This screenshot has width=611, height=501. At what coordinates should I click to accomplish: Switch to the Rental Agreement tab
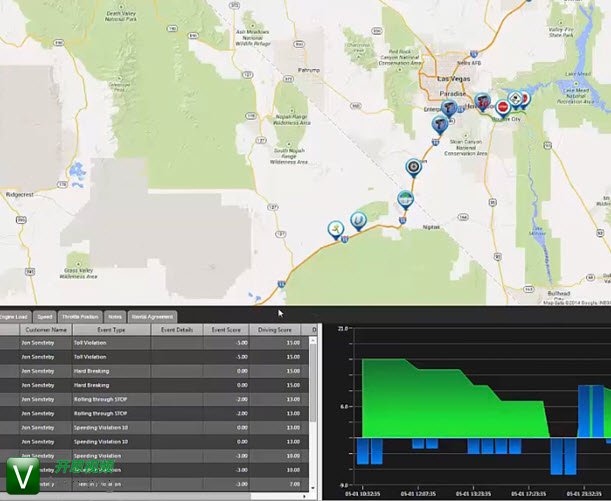(152, 317)
